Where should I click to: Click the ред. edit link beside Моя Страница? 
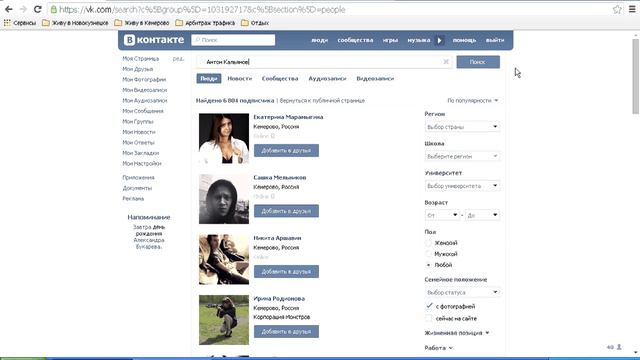coord(178,59)
